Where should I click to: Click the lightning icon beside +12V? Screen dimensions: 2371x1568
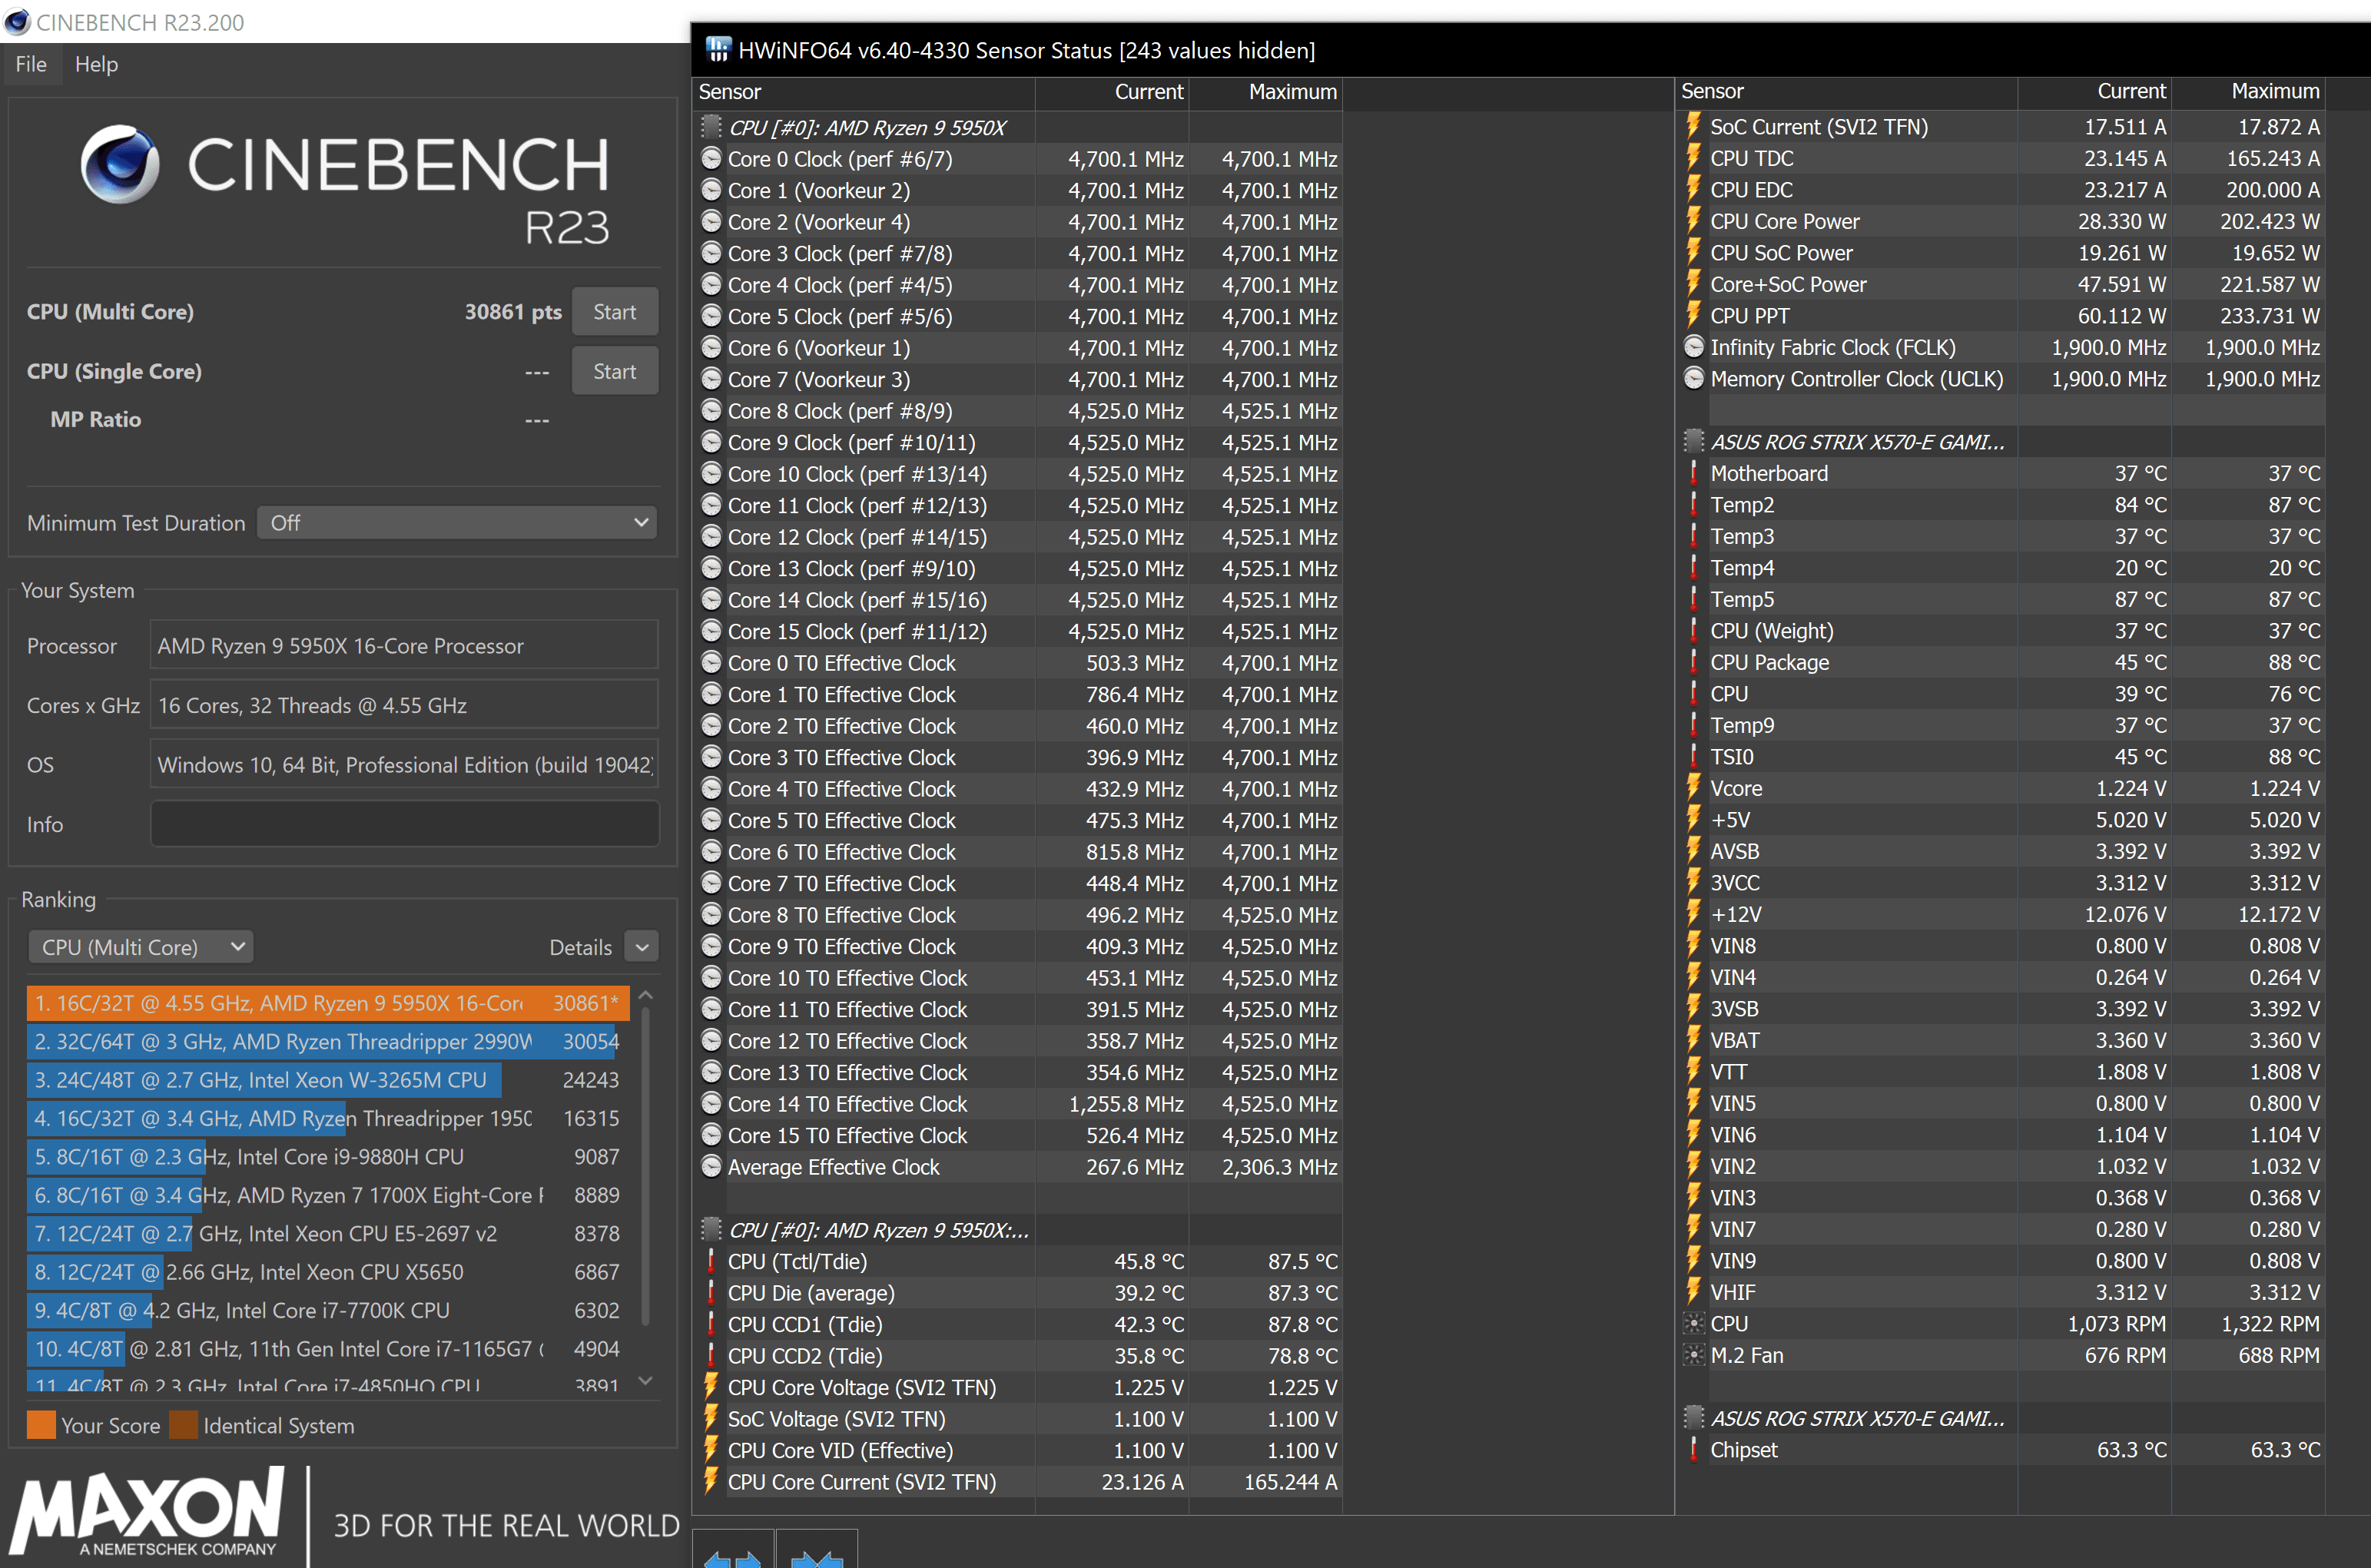1693,914
